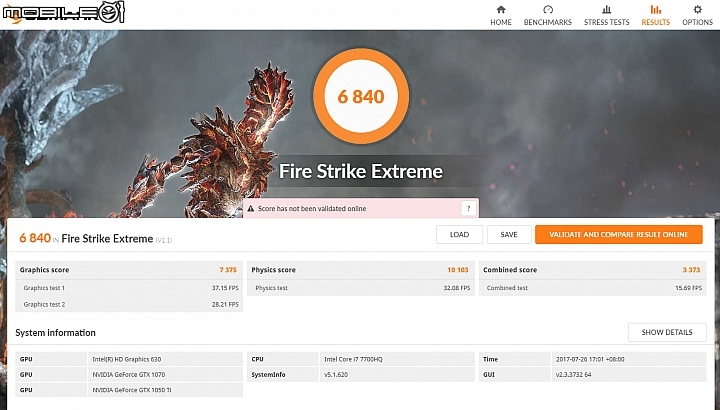The width and height of the screenshot is (720, 410).
Task: Click the System information heading
Action: point(56,333)
